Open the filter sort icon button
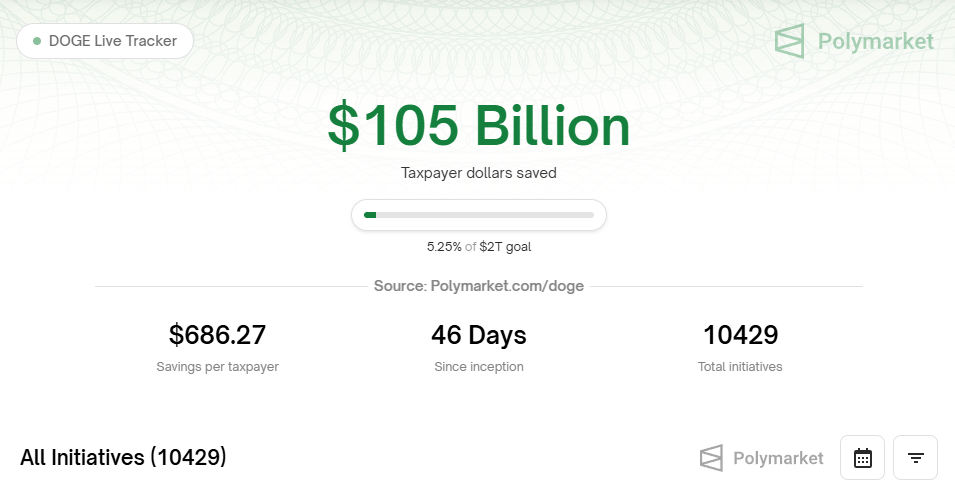Image resolution: width=955 pixels, height=496 pixels. [x=915, y=458]
